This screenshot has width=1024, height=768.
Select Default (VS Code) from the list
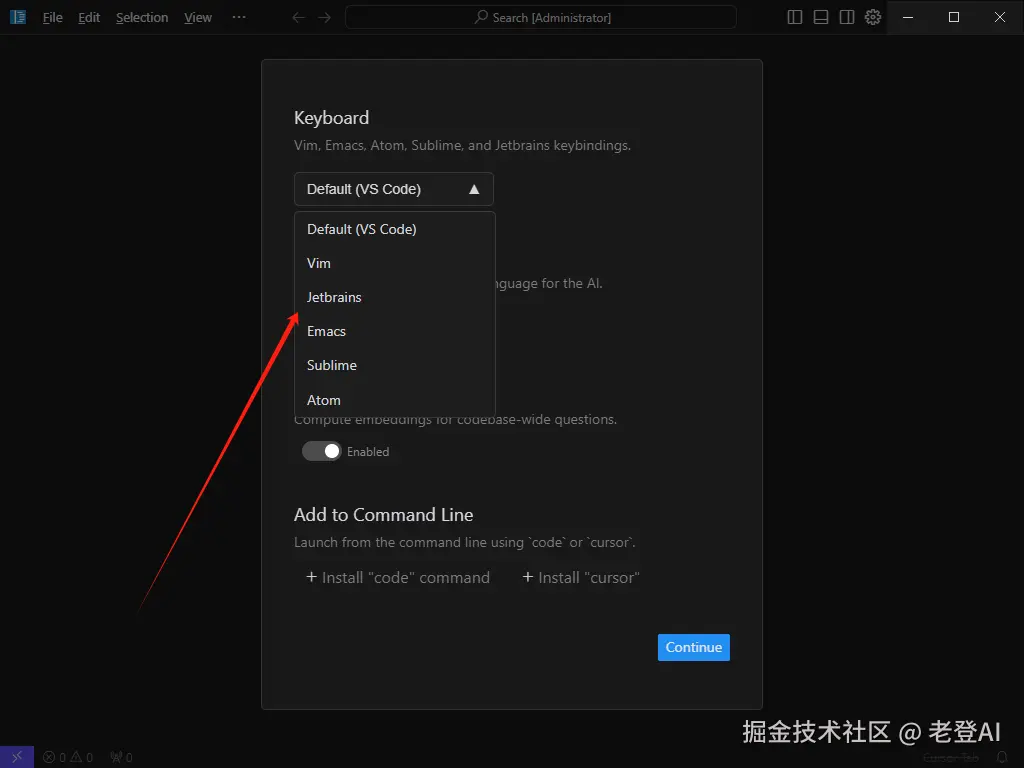[394, 229]
